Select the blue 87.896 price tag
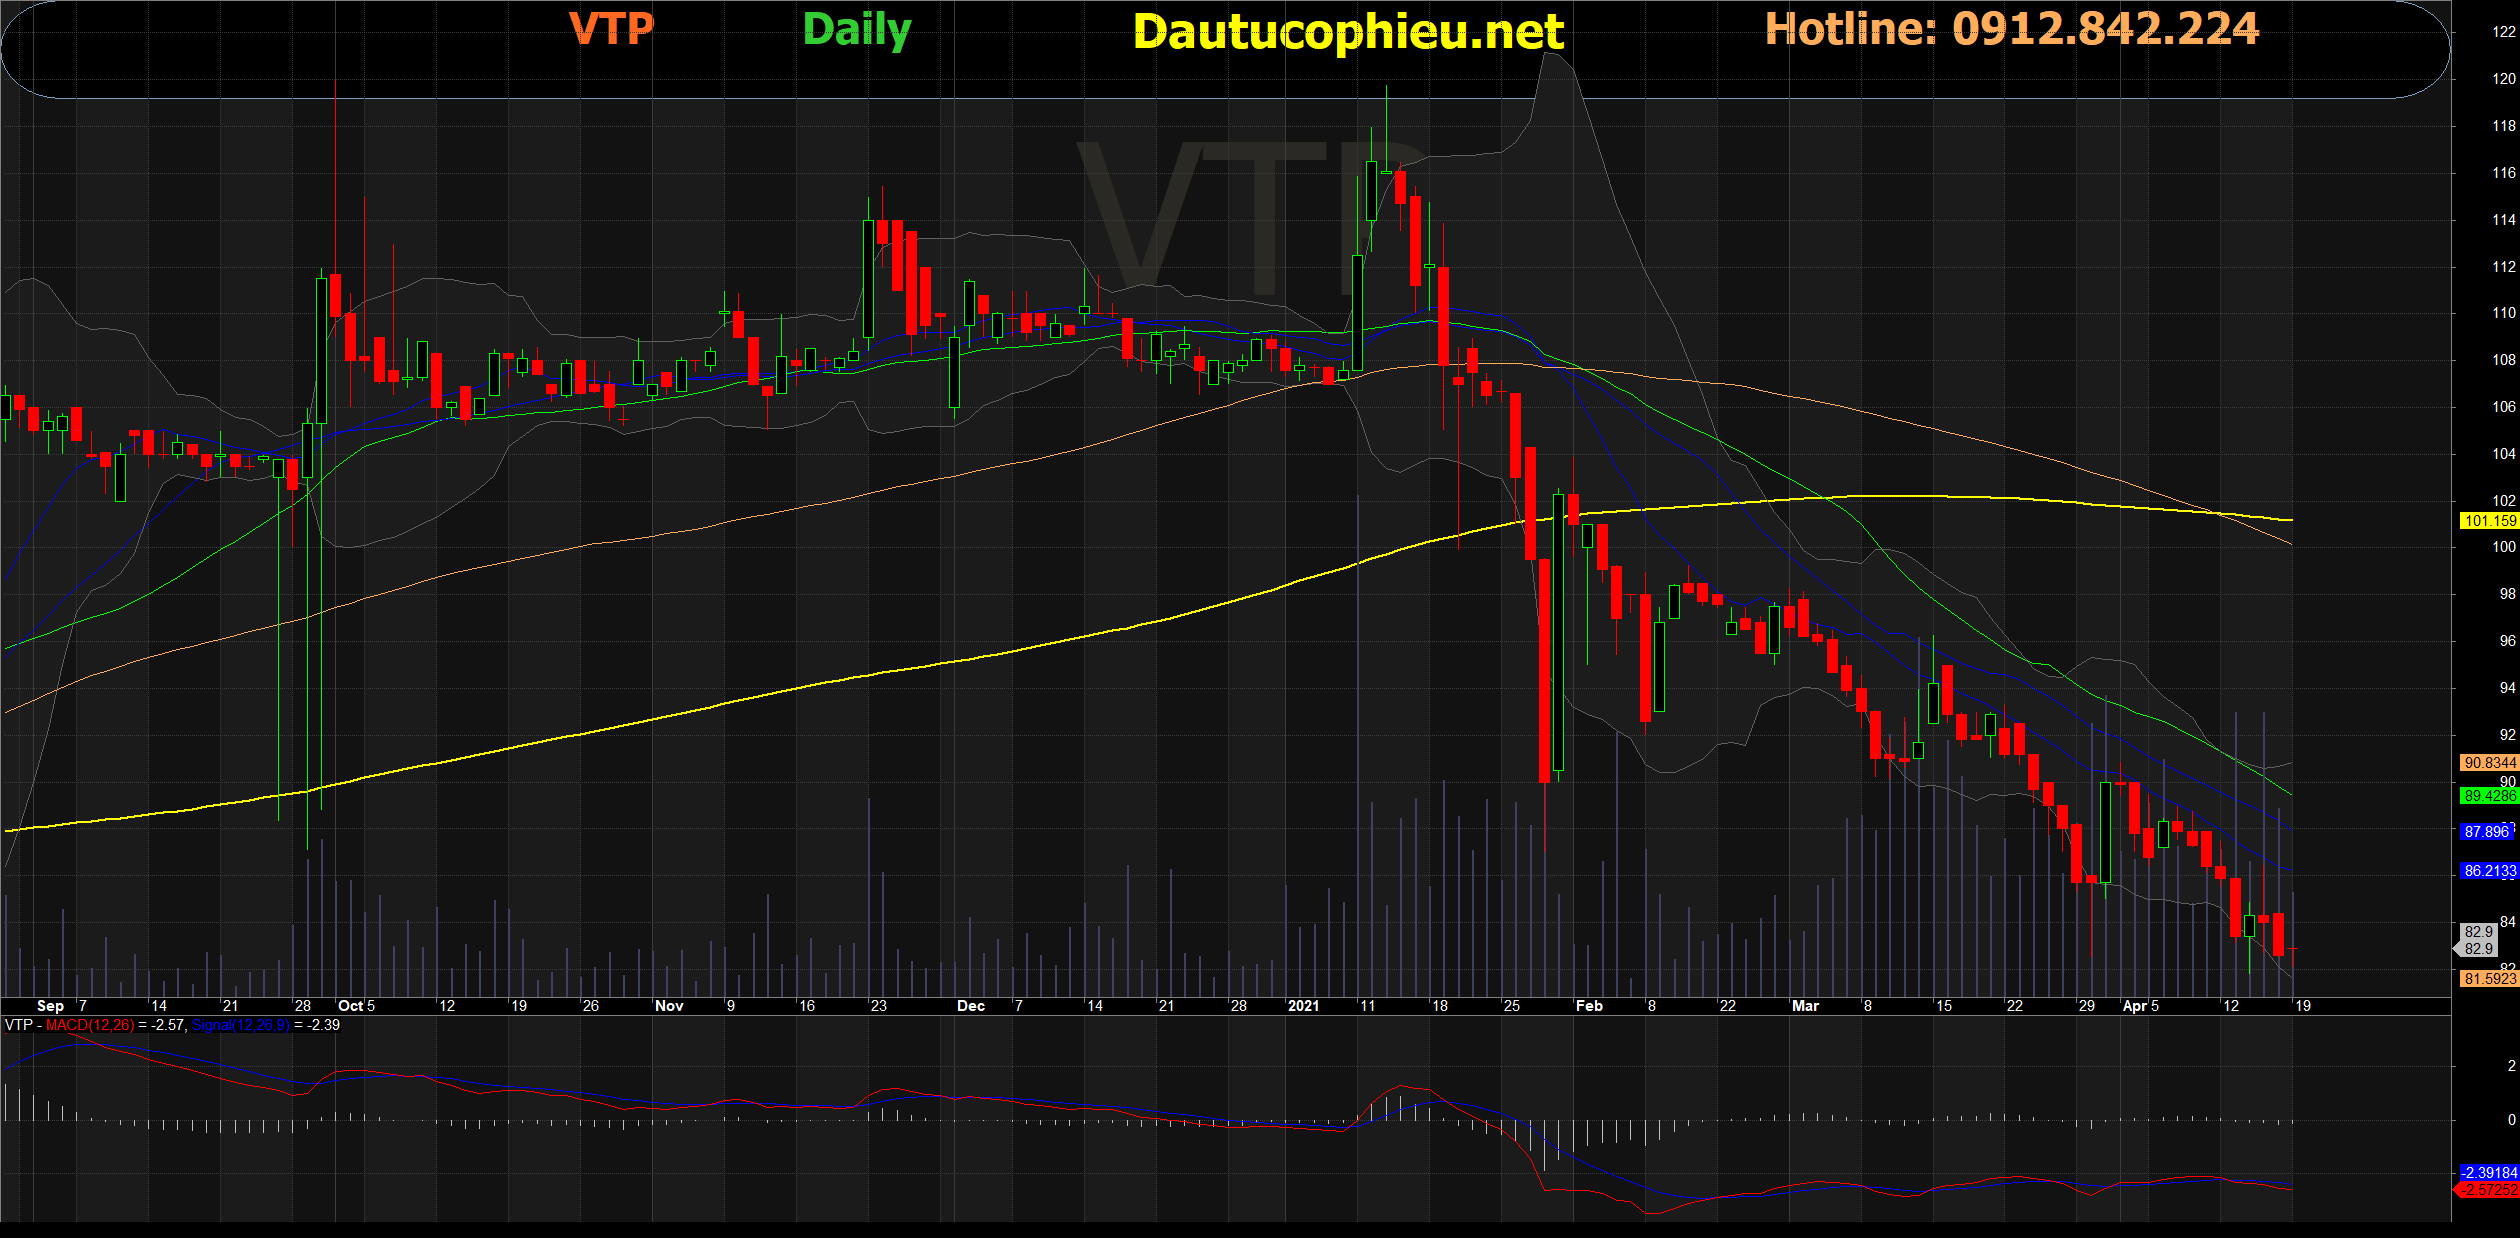 [2487, 832]
